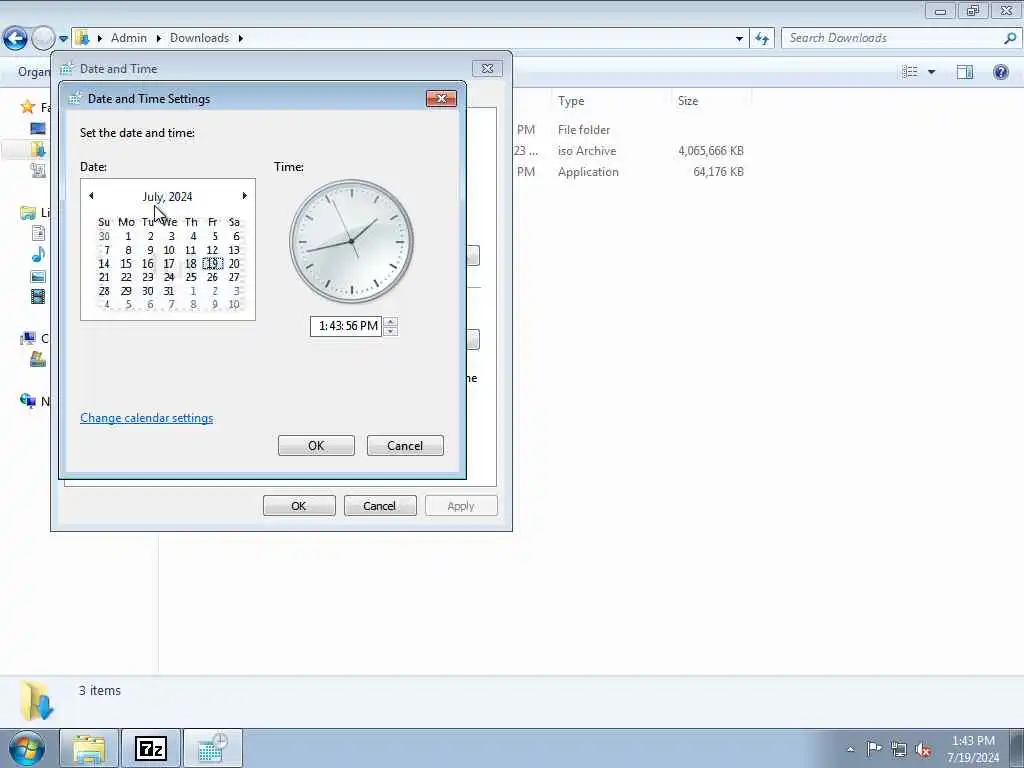Decrease time with the down spinner
The height and width of the screenshot is (768, 1024).
[391, 331]
